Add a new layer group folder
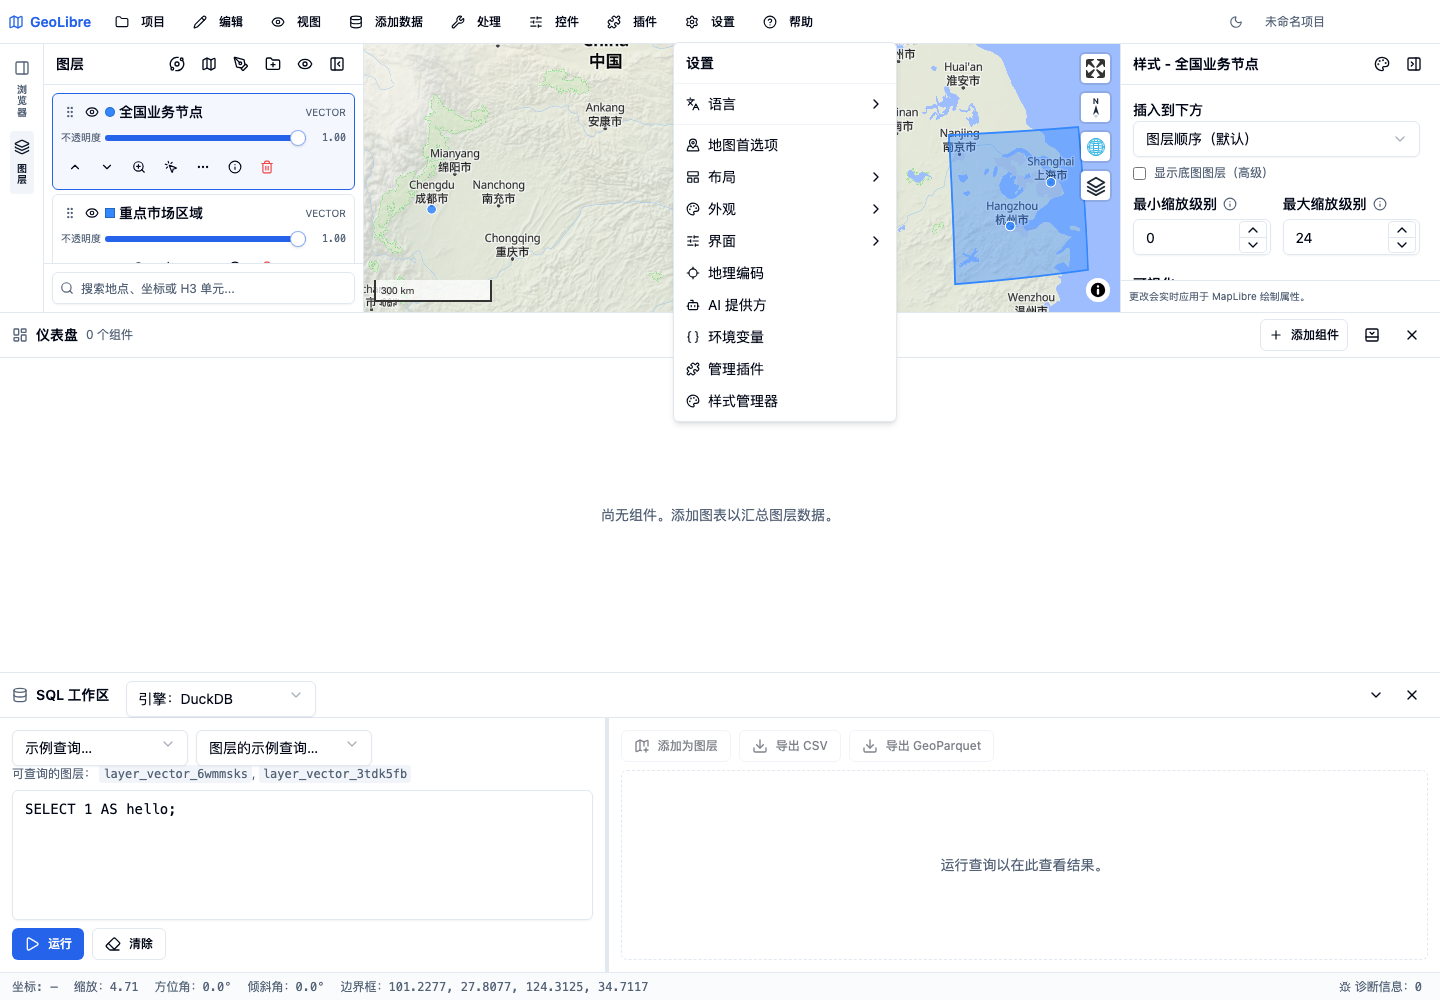 273,64
